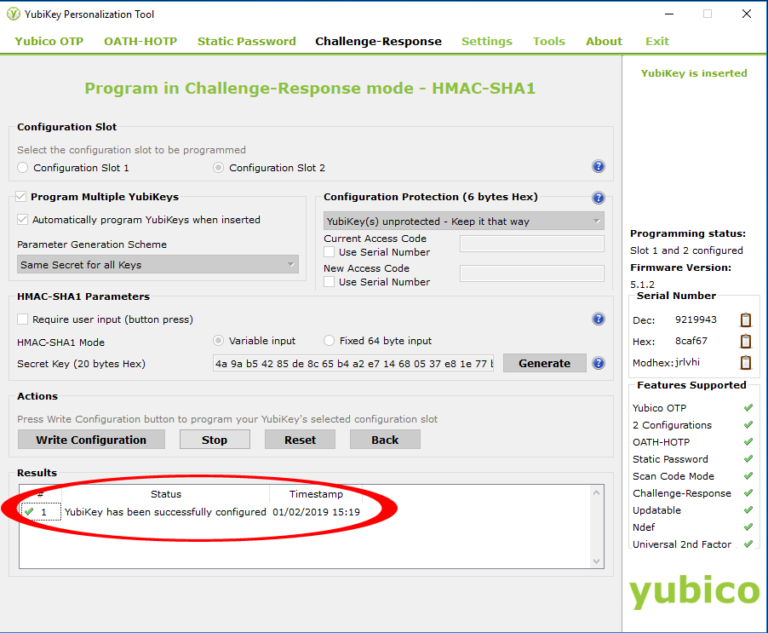Select Configuration Slot 2 radio button

(218, 168)
